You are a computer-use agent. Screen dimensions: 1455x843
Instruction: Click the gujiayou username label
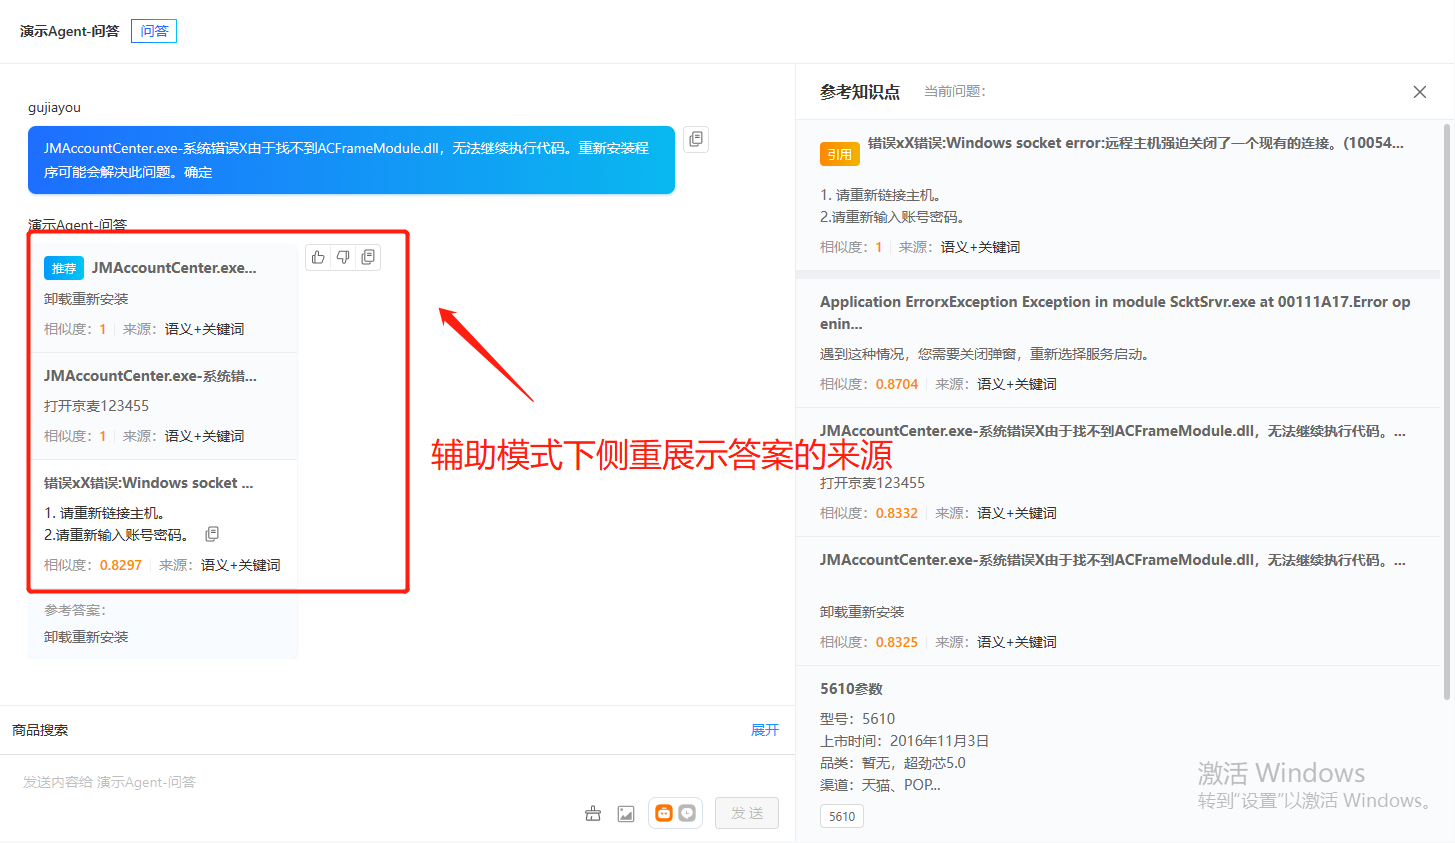point(54,107)
